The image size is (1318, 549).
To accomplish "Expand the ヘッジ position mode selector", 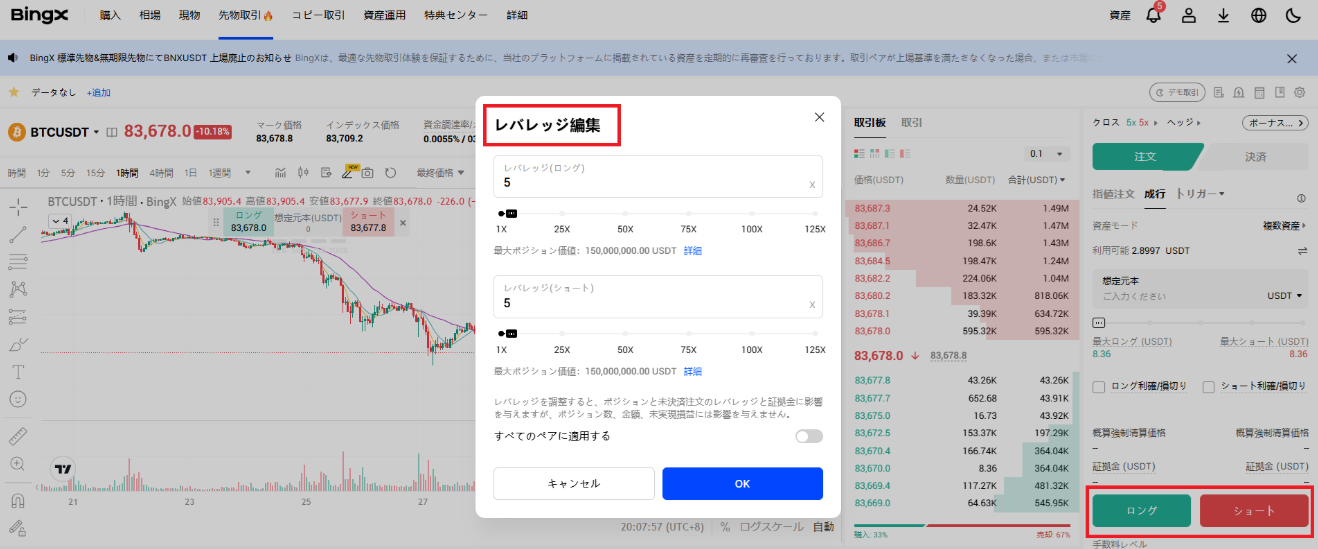I will pos(1182,123).
